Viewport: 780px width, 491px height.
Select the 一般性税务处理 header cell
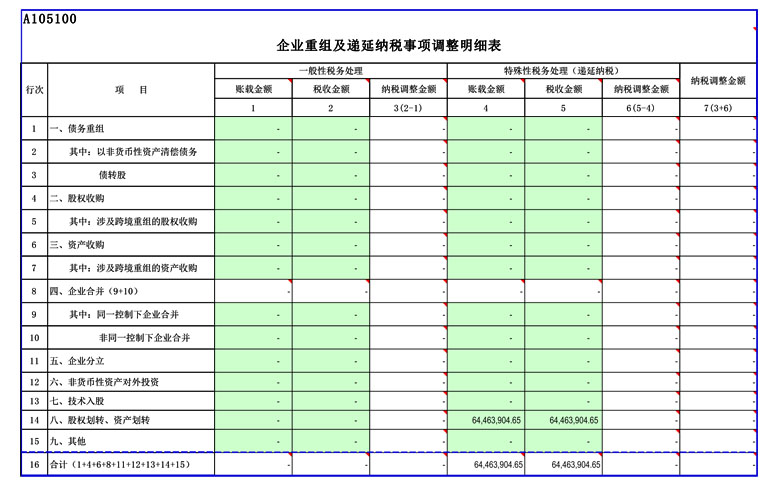click(x=330, y=71)
